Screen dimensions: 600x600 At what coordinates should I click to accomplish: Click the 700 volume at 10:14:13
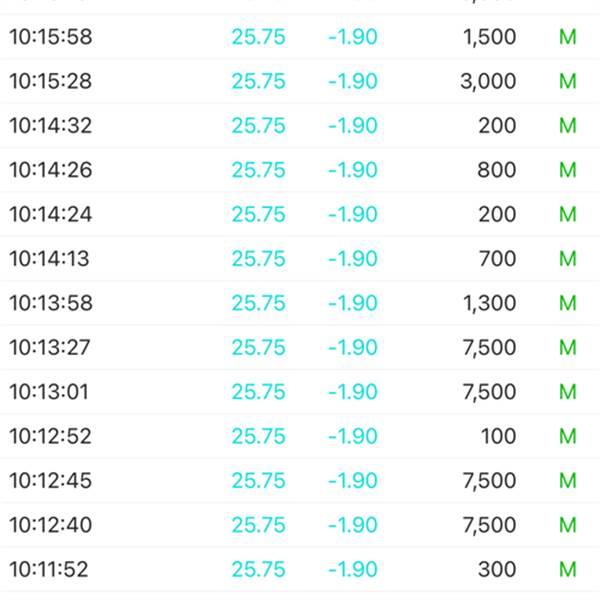coord(497,259)
